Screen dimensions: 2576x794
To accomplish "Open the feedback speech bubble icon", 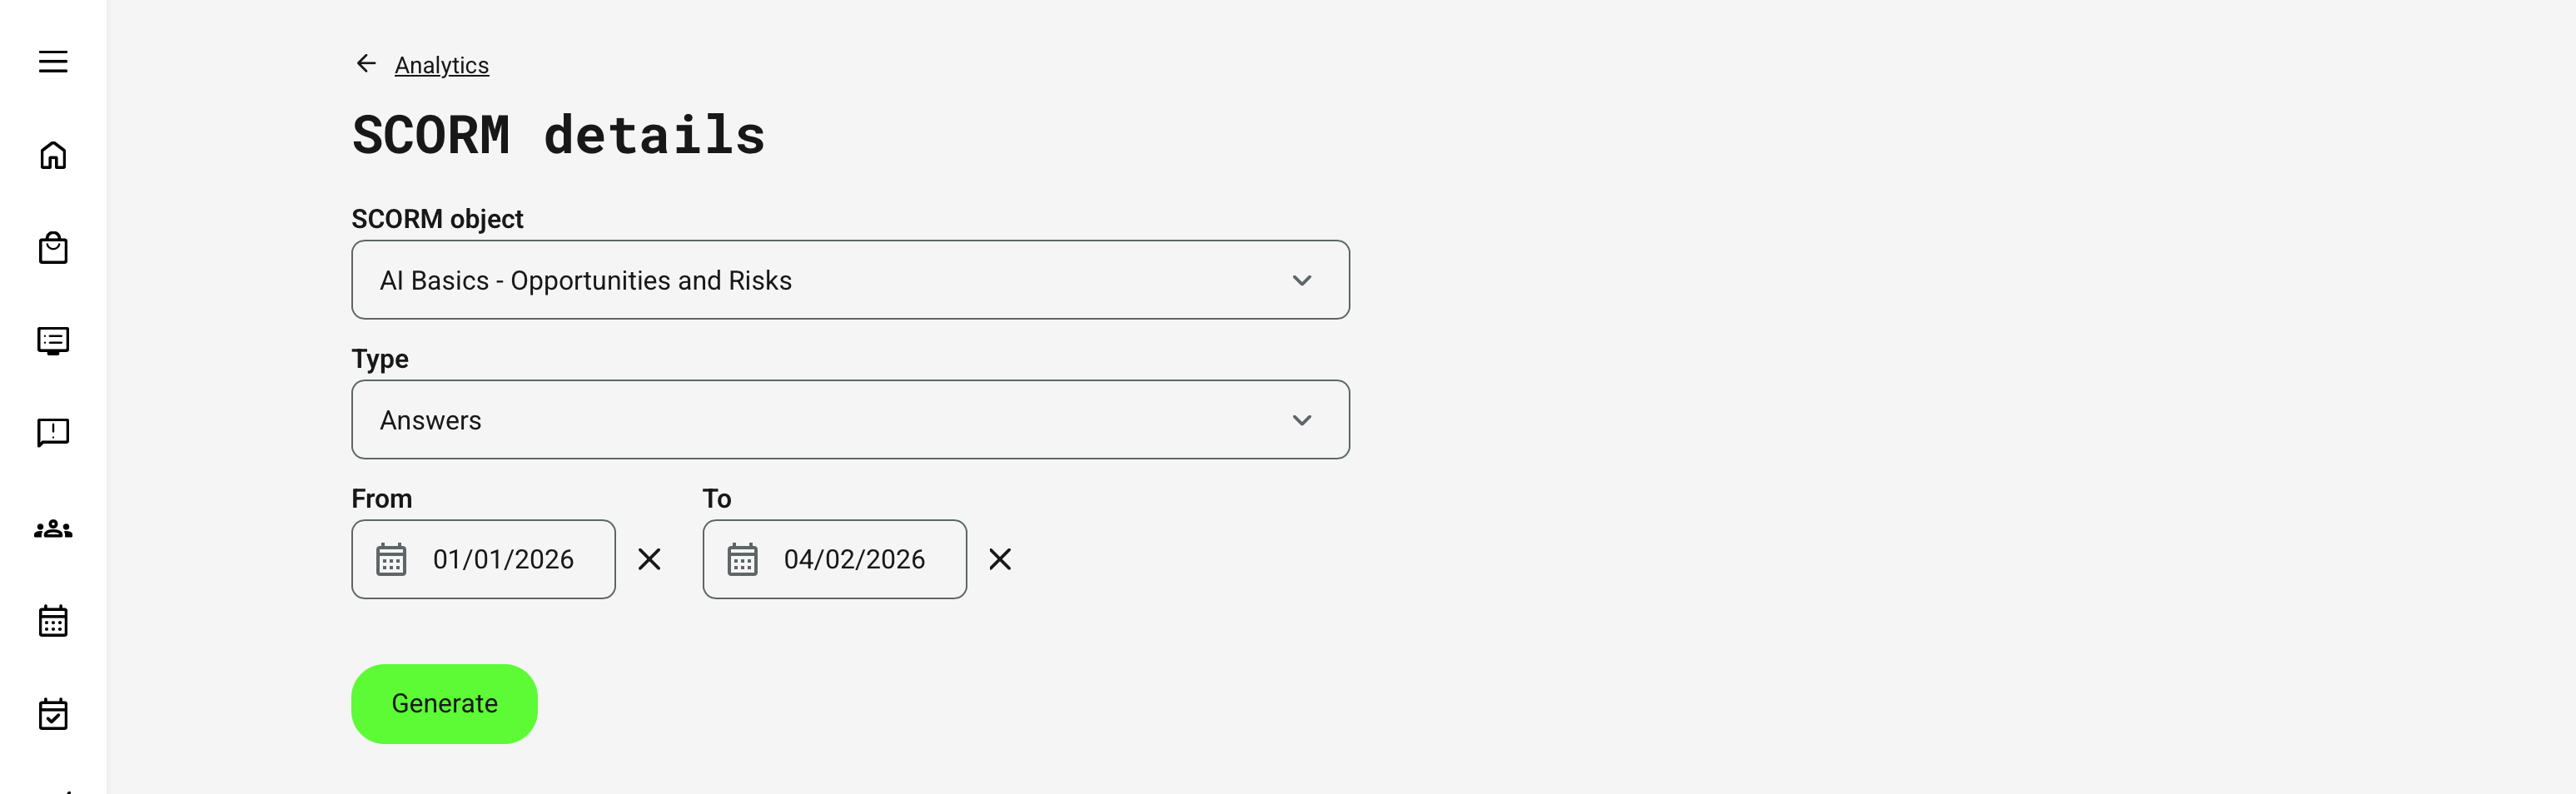I will (52, 432).
